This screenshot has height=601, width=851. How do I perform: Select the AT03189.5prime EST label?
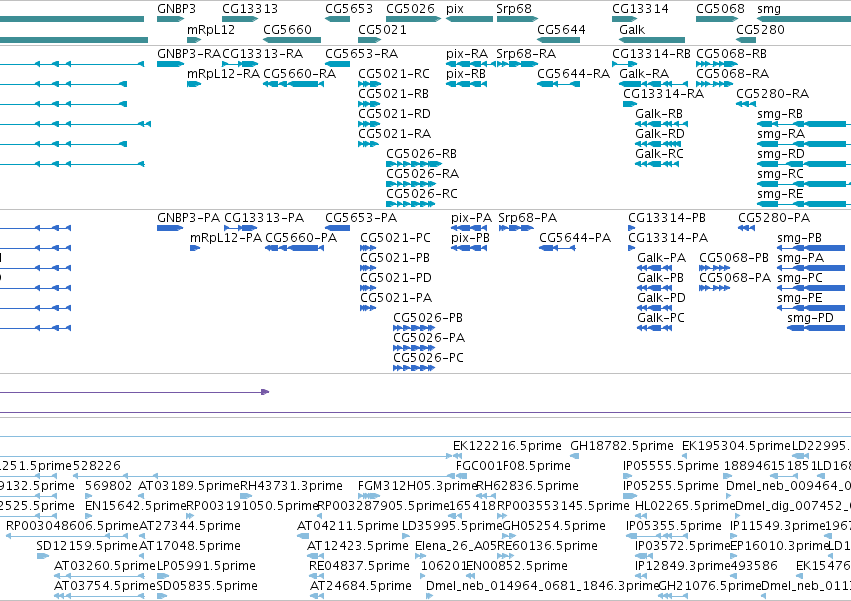tap(189, 486)
